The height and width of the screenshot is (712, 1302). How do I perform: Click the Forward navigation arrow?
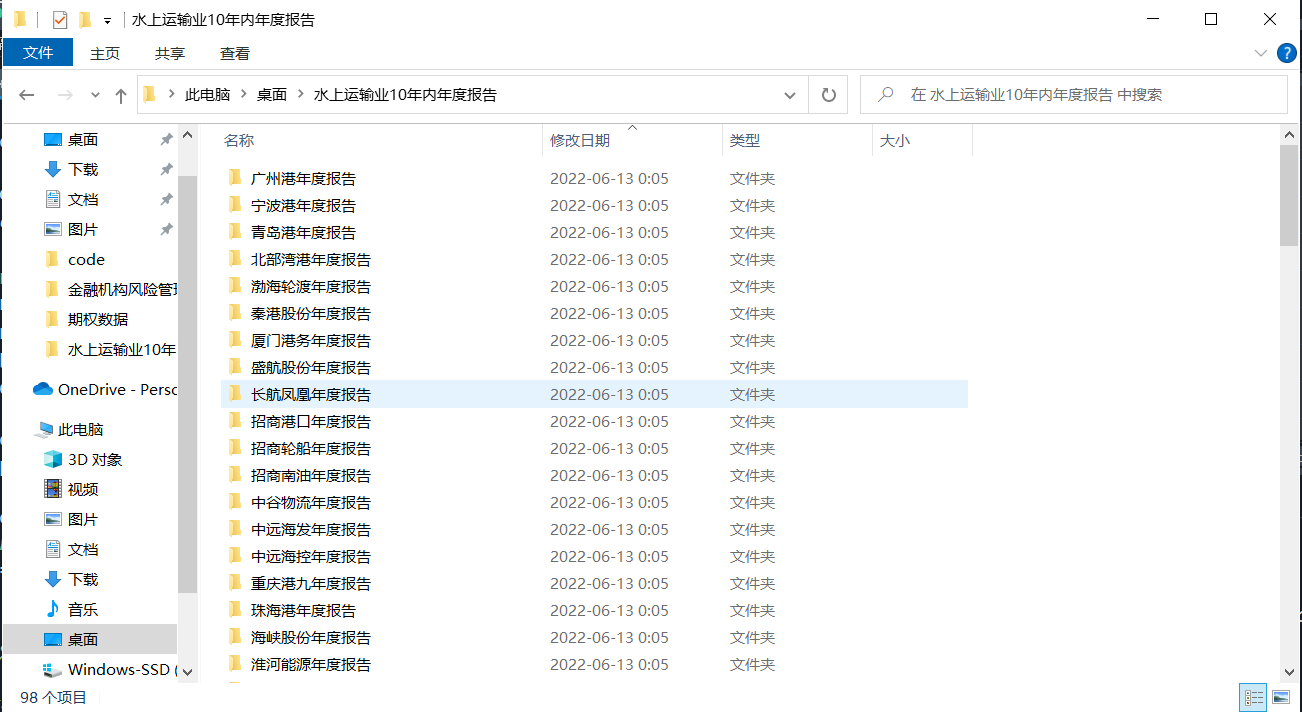coord(65,95)
